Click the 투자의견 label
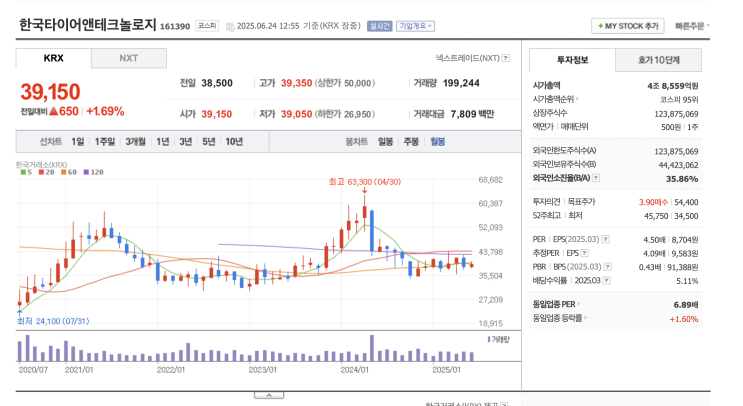This screenshot has height=406, width=743. 546,202
